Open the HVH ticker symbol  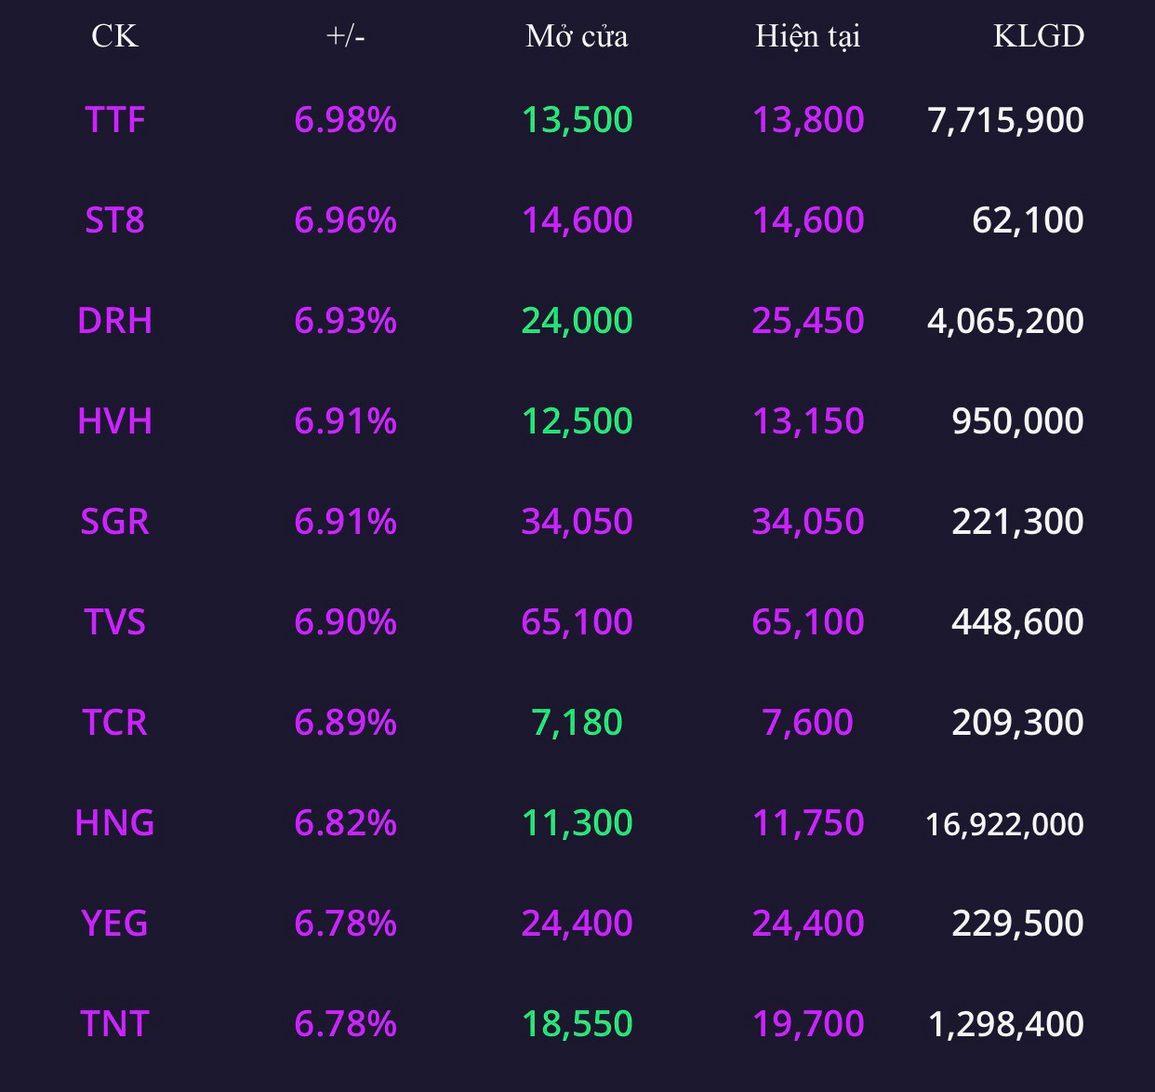tap(114, 421)
